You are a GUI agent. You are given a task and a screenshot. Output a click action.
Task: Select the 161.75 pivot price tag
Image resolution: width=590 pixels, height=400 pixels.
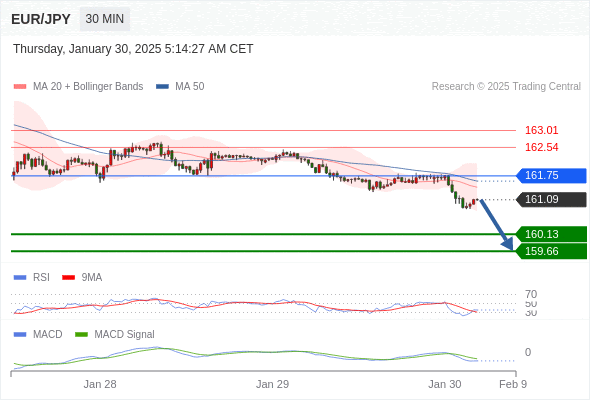click(x=551, y=176)
